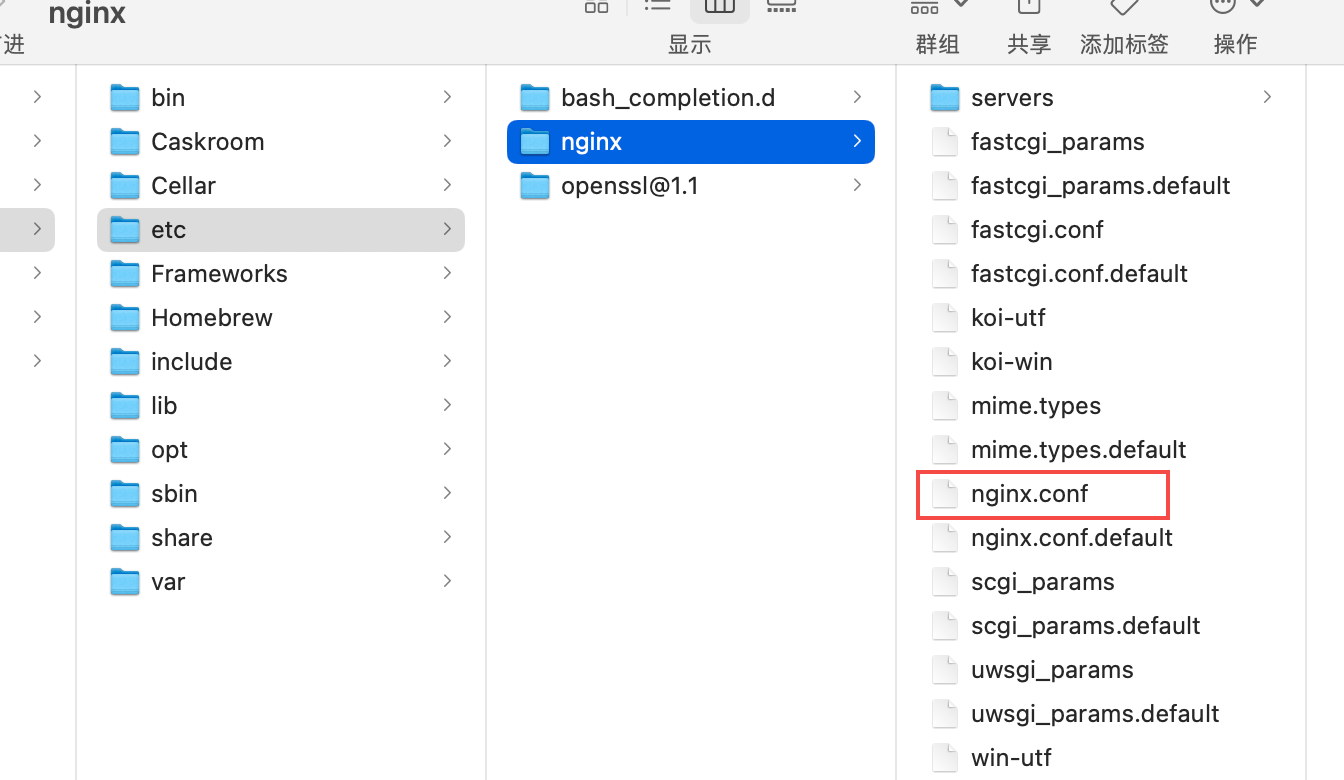
Task: Click the 添加标签 toolbar label
Action: (x=1124, y=44)
